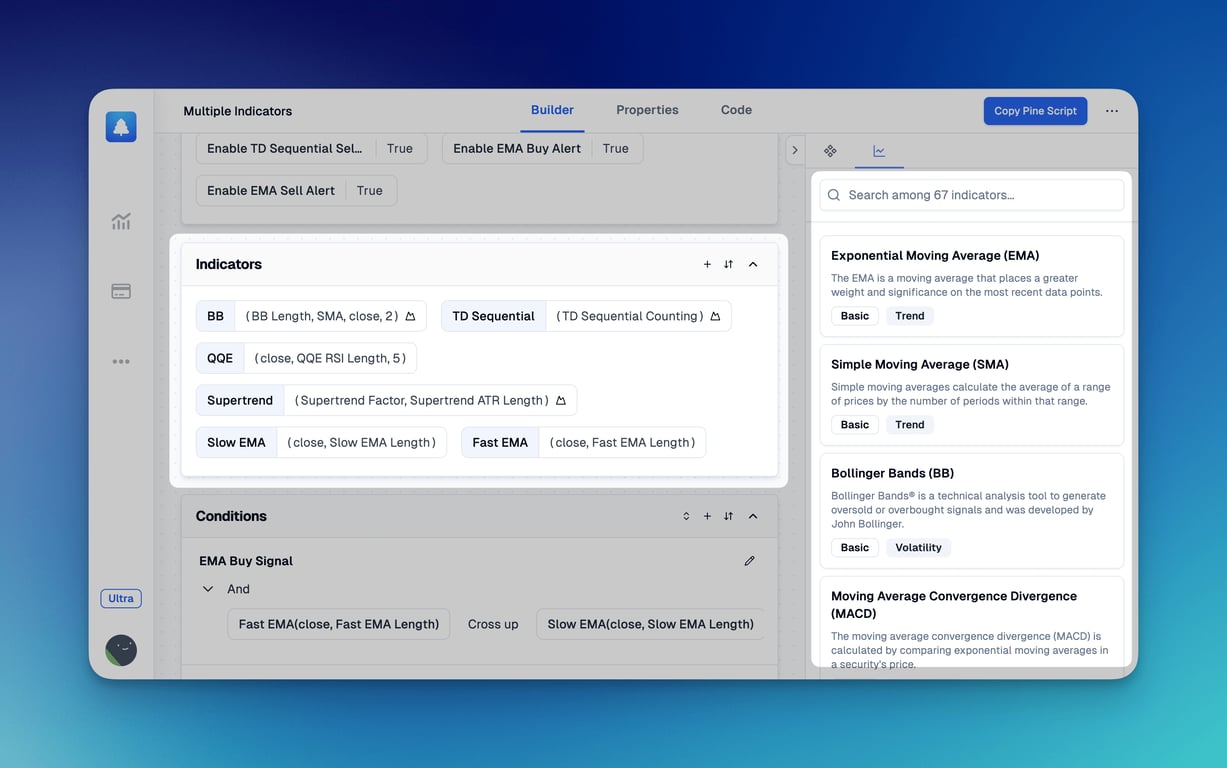This screenshot has width=1227, height=768.
Task: Toggle the Enable EMA Sell Alert True value
Action: pos(370,191)
